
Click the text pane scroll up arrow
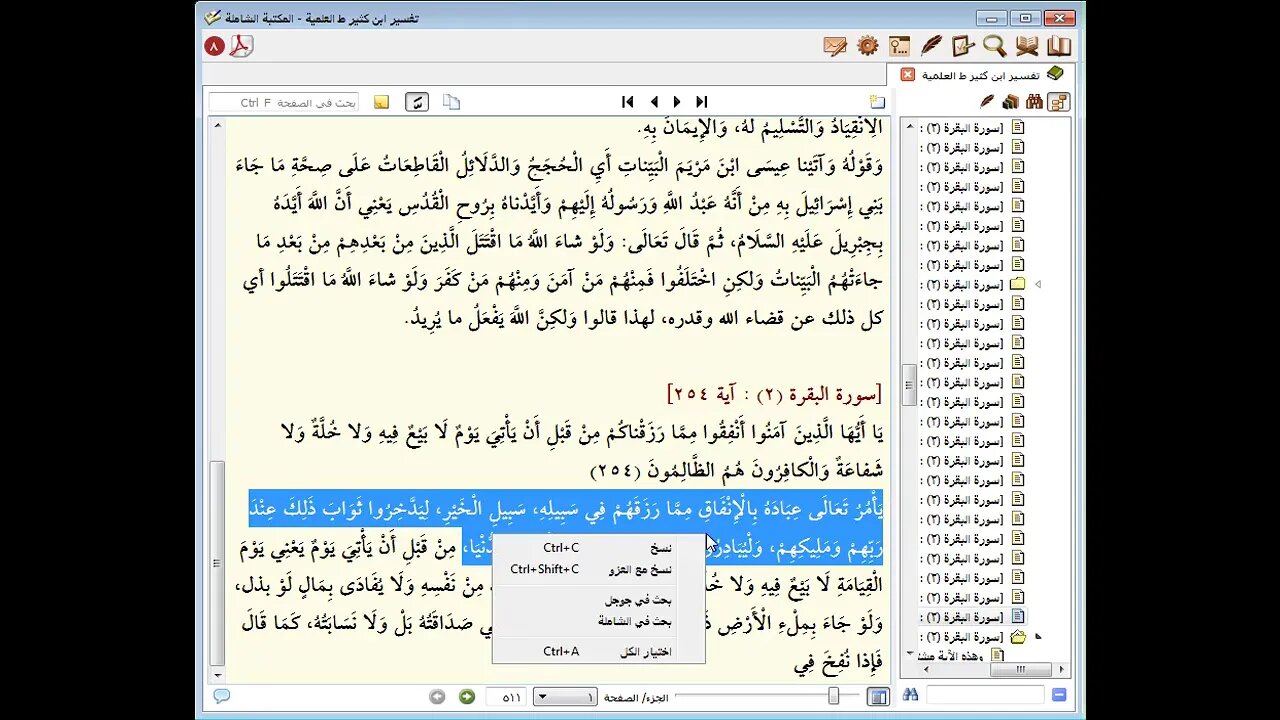pos(216,125)
